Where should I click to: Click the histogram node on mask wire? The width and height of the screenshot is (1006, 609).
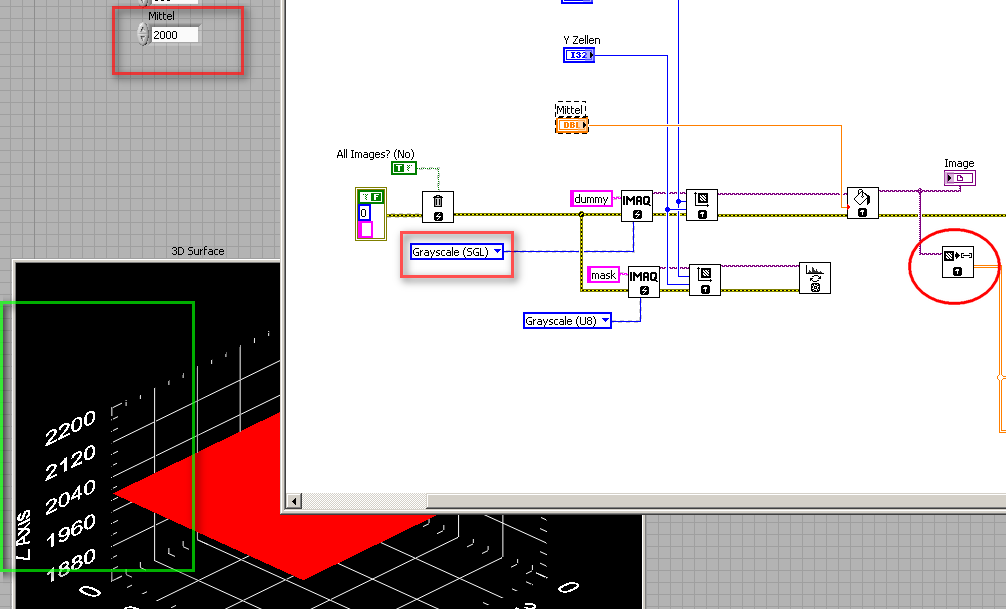point(815,278)
